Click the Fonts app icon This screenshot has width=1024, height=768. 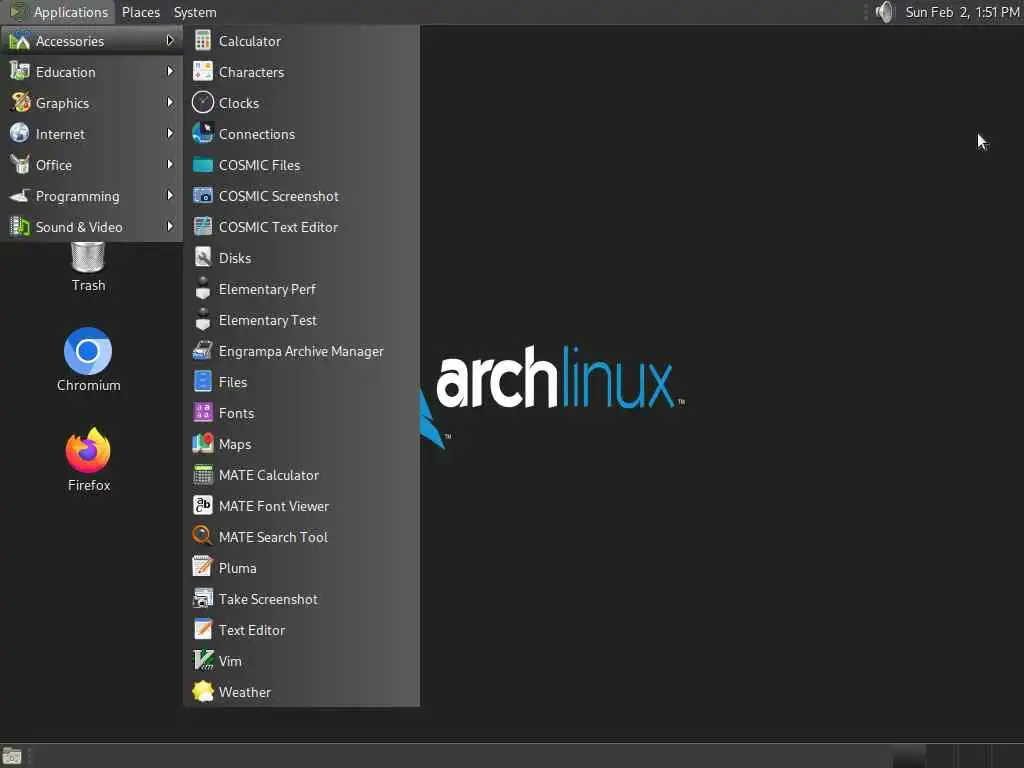[x=202, y=413]
